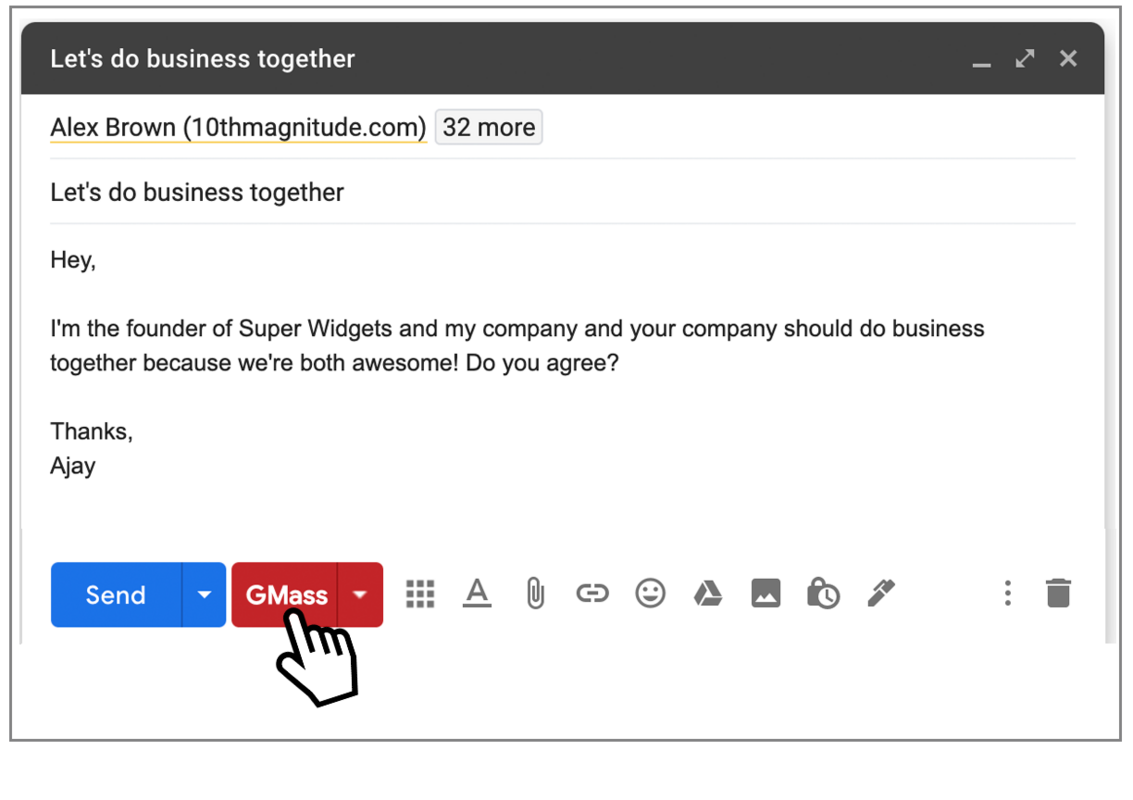Screen dimensions: 1133x800
Task: Insert a link with the chain icon
Action: point(592,594)
